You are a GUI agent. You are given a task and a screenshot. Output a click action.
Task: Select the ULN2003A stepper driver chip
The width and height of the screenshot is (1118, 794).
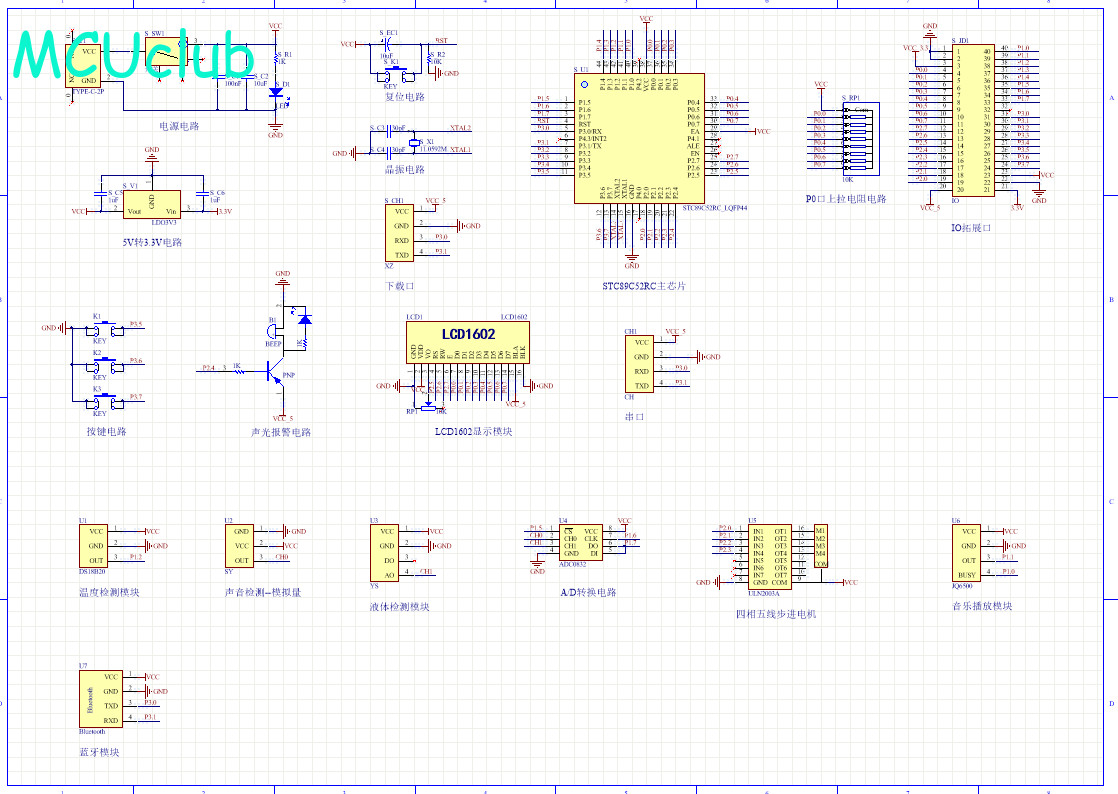[771, 555]
